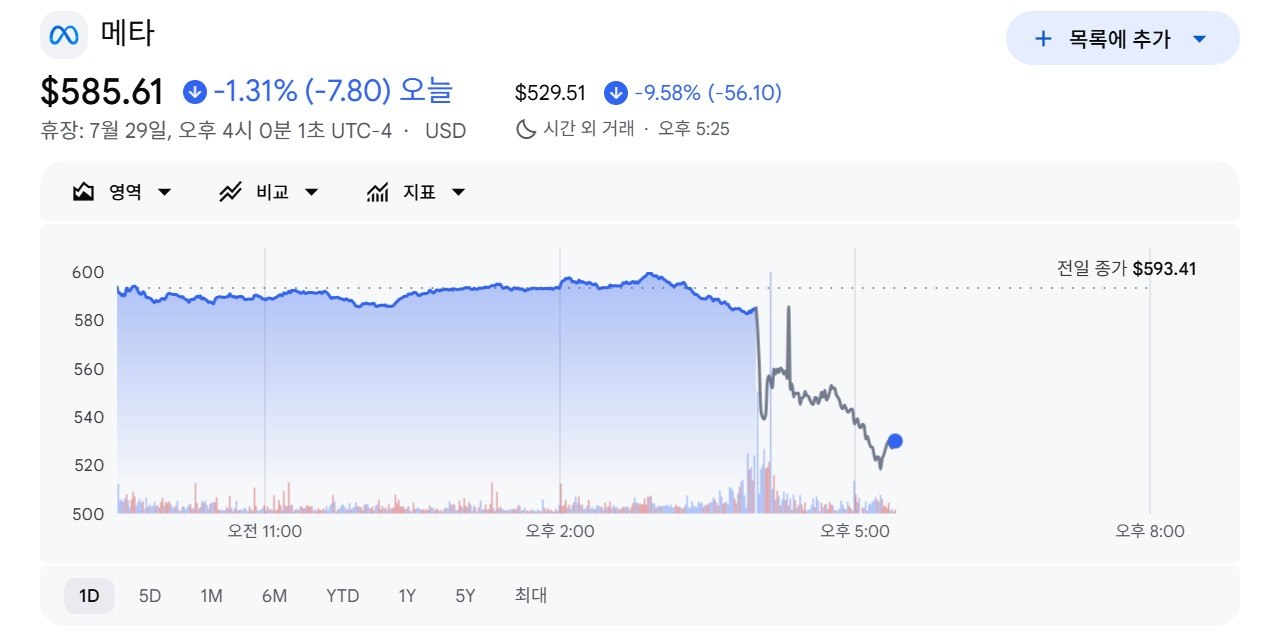The width and height of the screenshot is (1276, 636).
Task: Show the 최대 maximum range
Action: tap(531, 596)
